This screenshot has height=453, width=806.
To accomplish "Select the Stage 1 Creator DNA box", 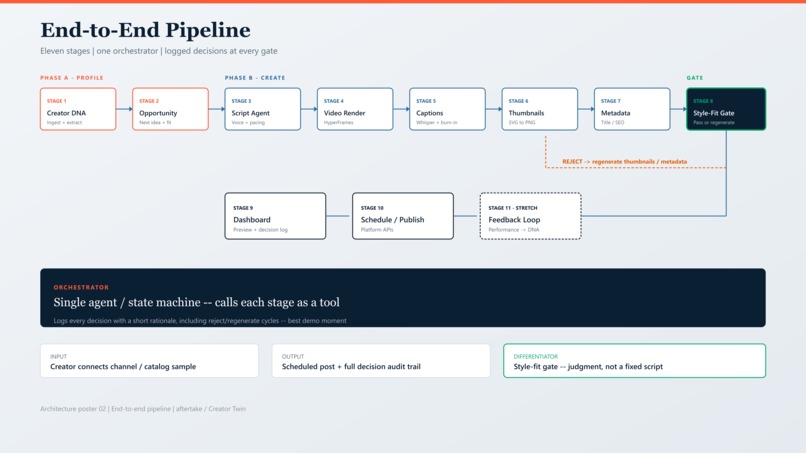I will point(78,109).
